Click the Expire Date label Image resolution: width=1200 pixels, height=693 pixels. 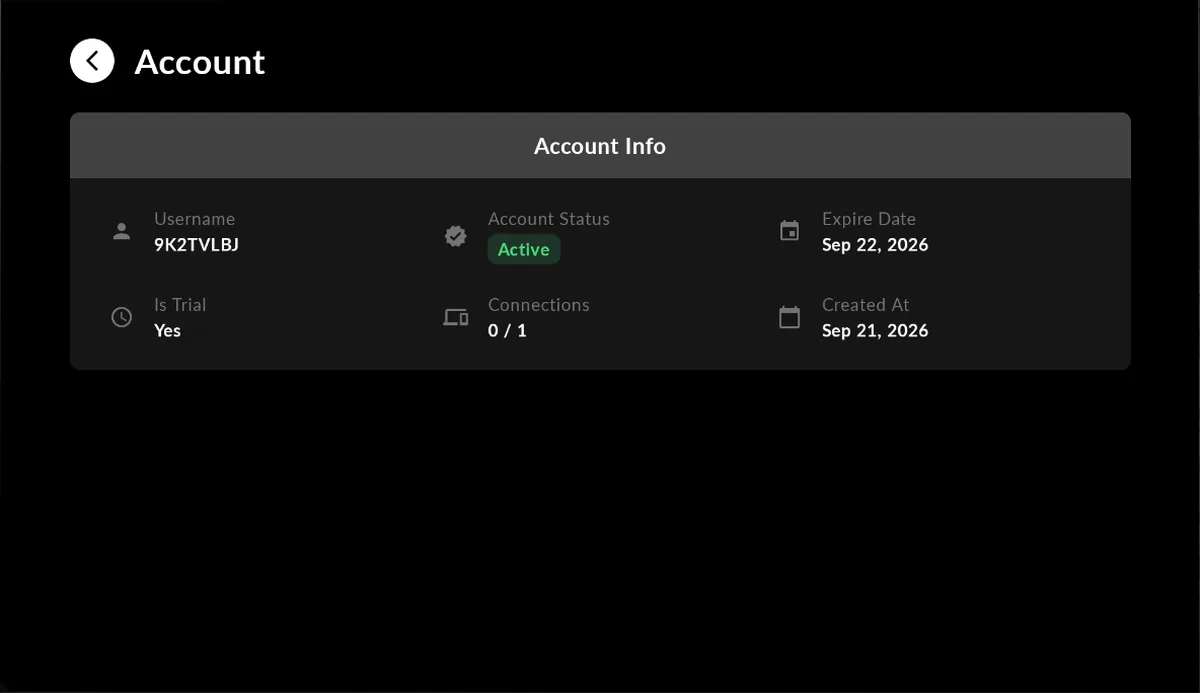[869, 219]
